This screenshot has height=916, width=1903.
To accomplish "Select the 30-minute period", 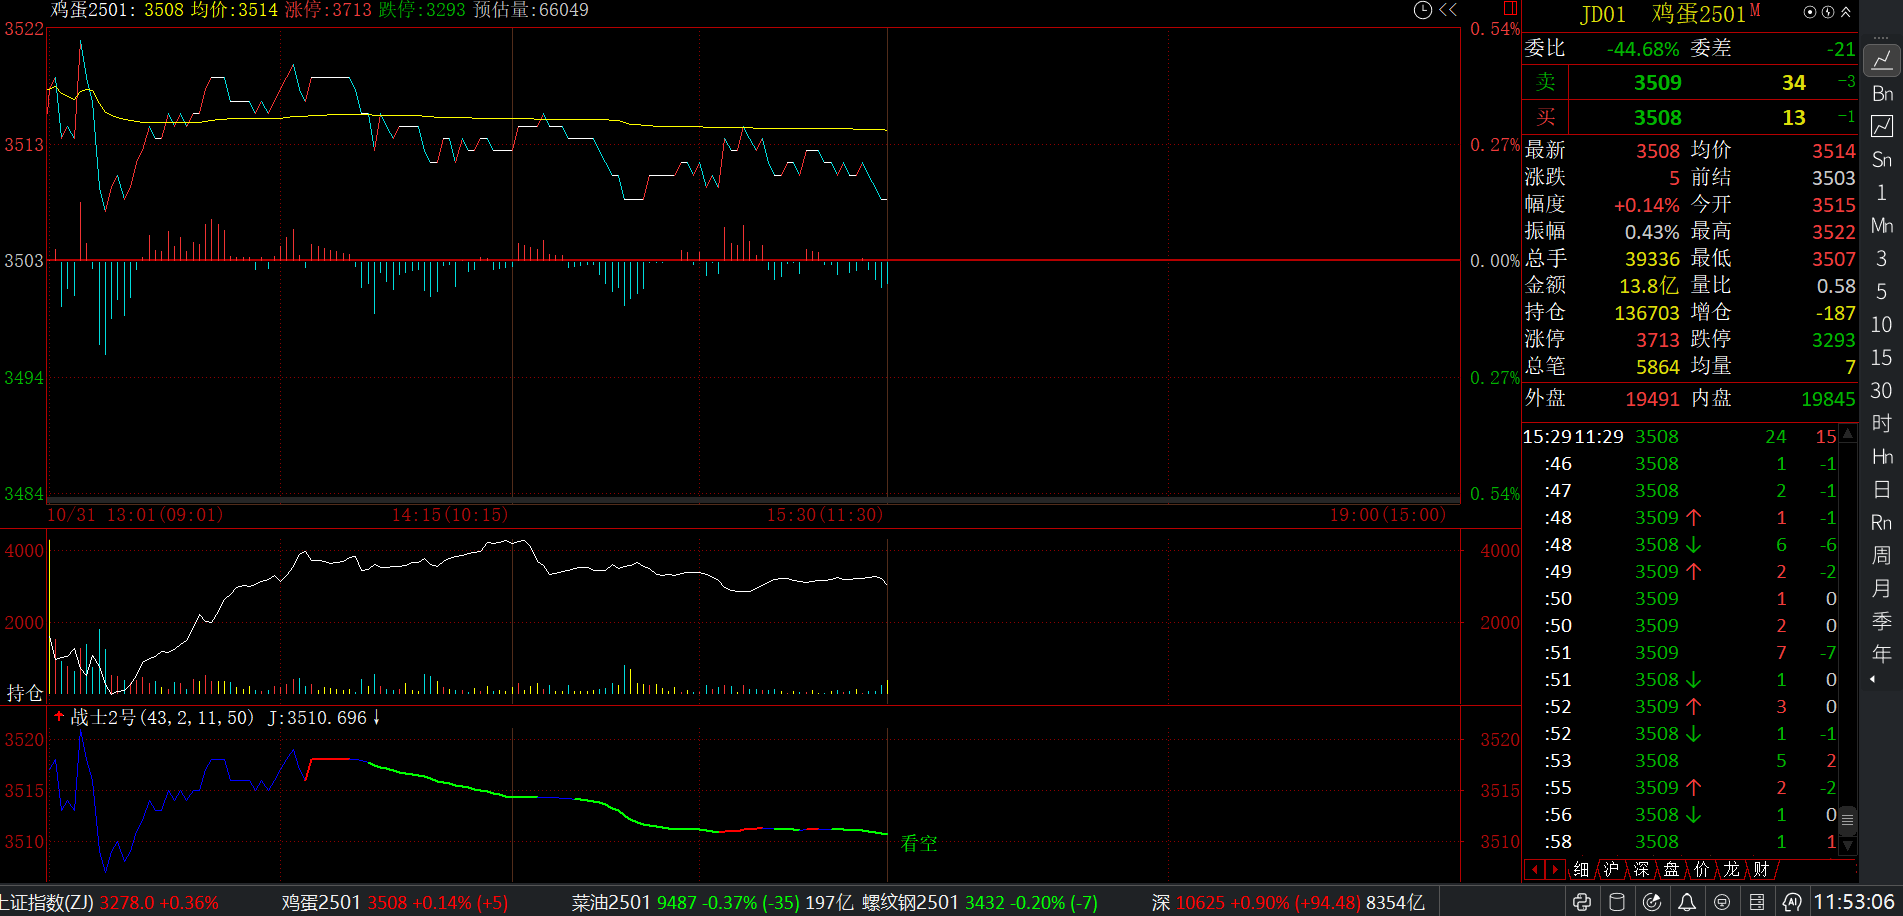I will tap(1882, 390).
